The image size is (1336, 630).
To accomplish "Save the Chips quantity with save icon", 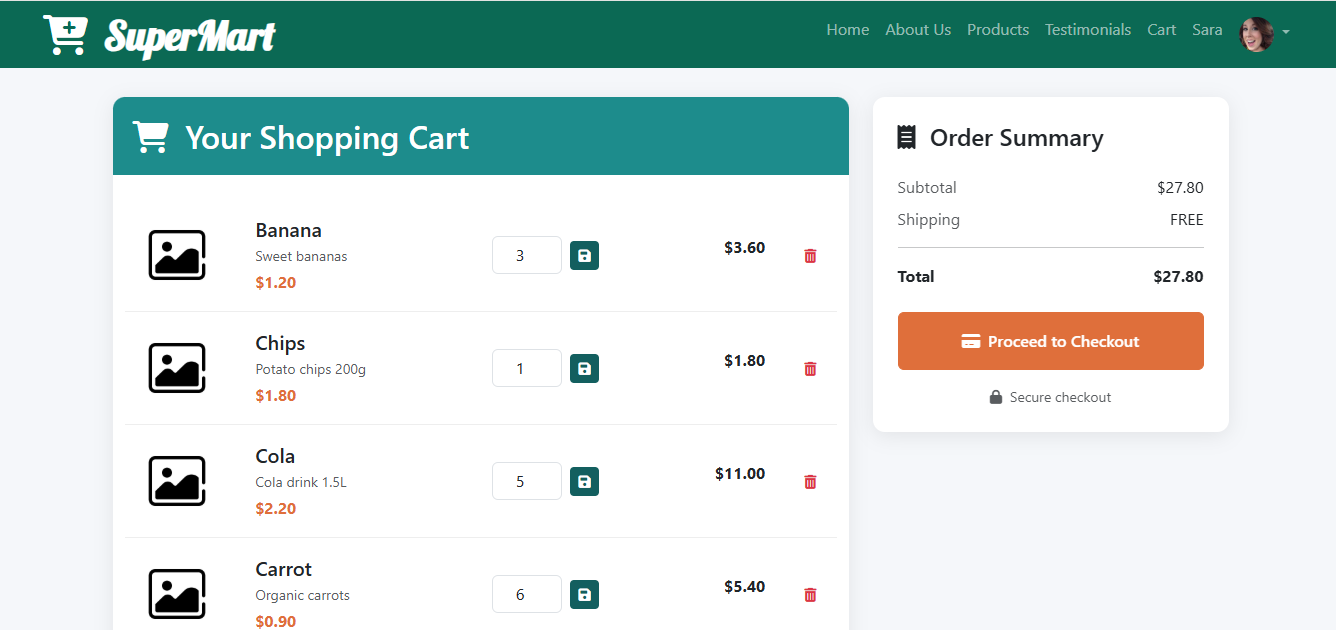I will 584,369.
